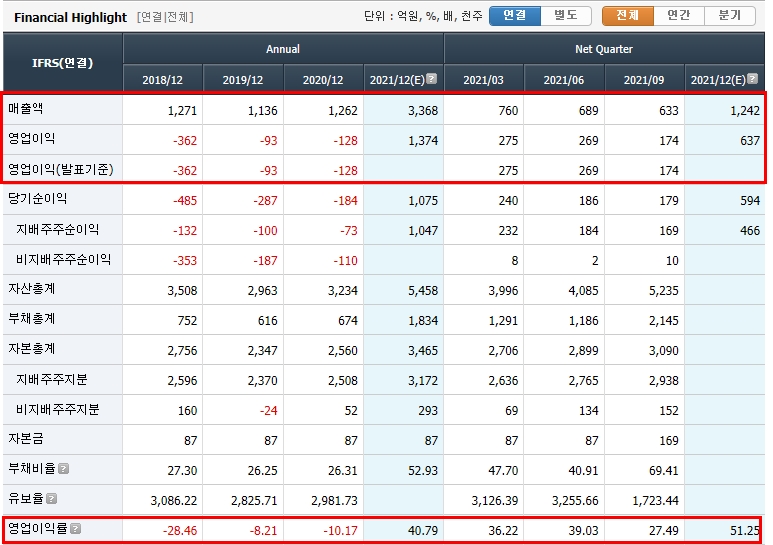Screen dimensions: 773x545
Task: Click the 2021/09 quarter column header
Action: click(x=644, y=79)
